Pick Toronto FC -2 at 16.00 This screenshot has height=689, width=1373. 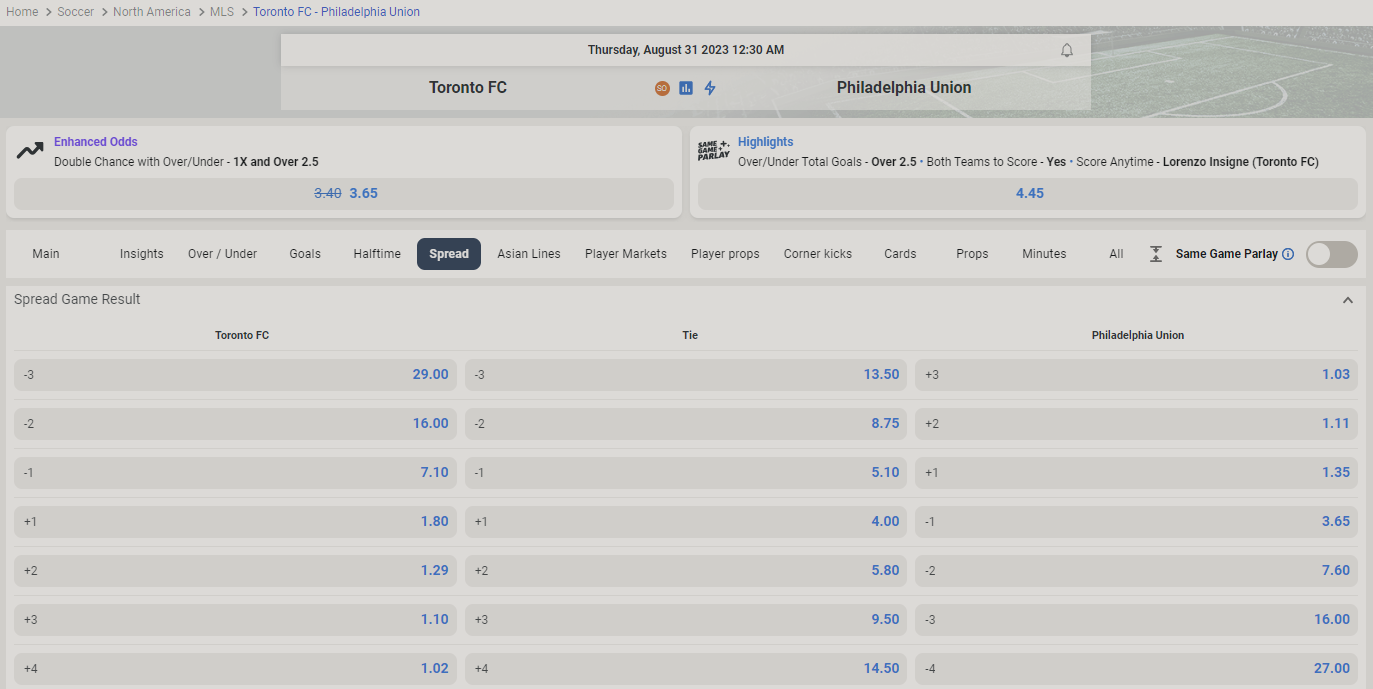(235, 424)
